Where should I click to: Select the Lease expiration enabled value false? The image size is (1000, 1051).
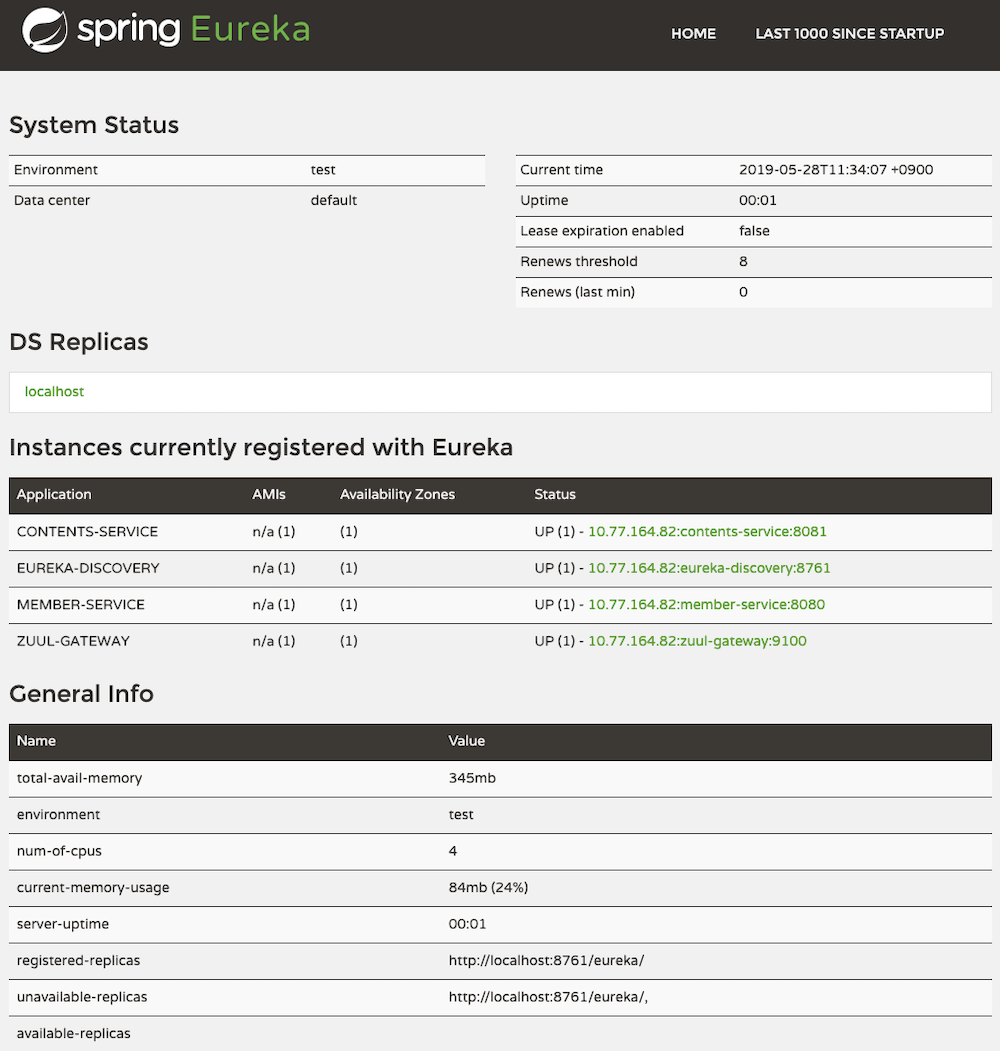coord(754,231)
